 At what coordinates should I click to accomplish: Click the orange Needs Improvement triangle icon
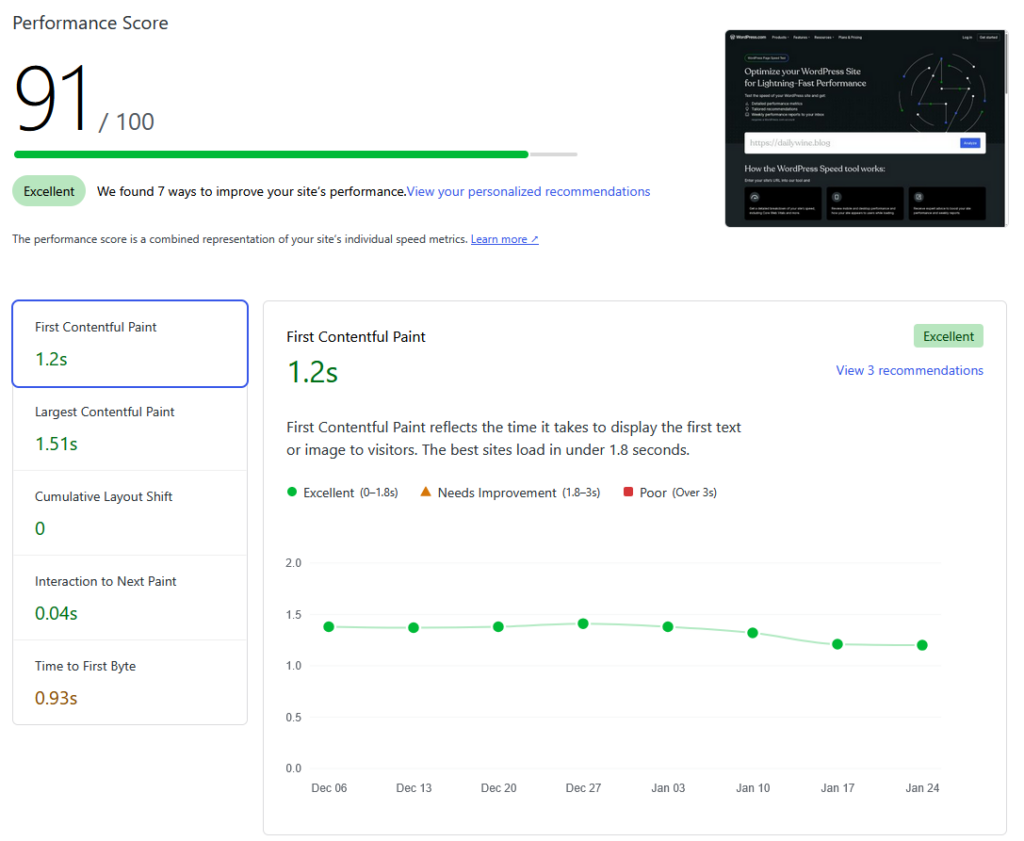425,492
